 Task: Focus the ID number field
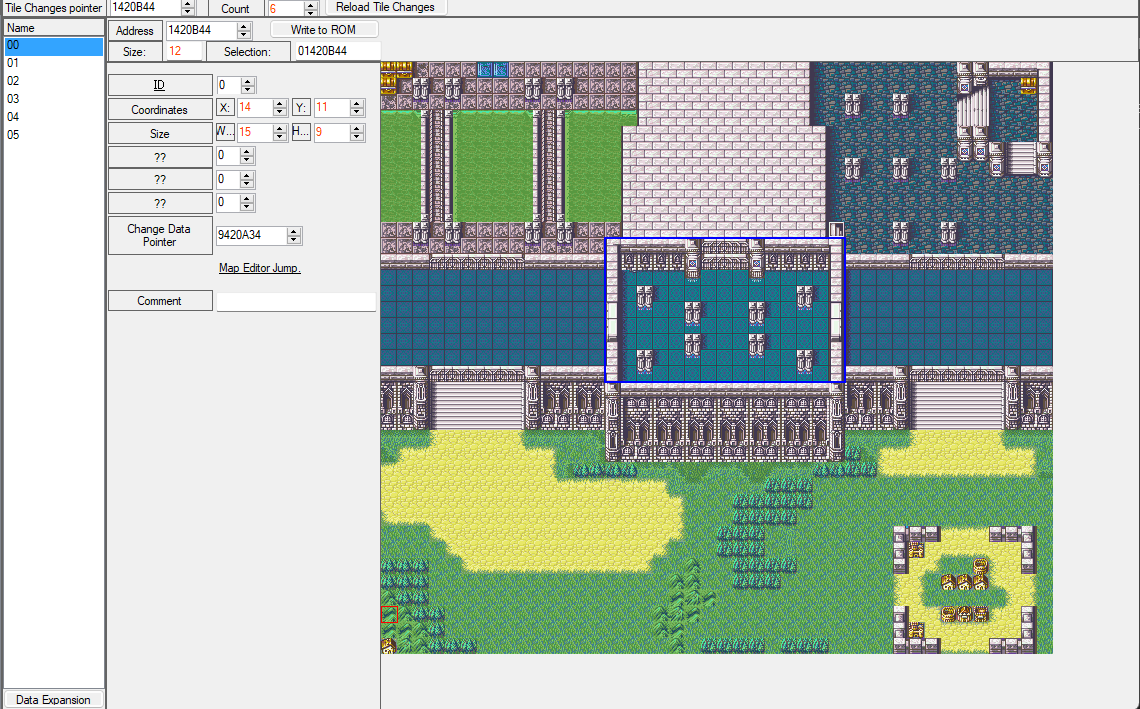228,85
